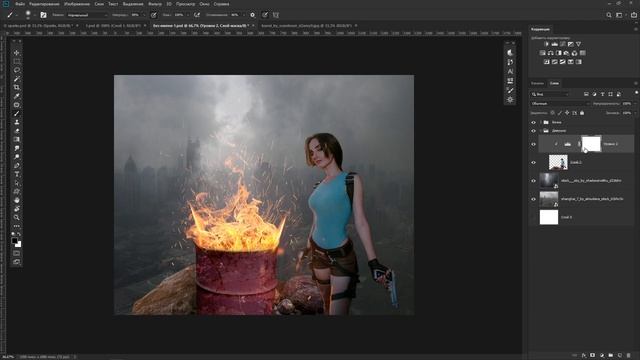The image size is (640, 360).
Task: Add a Black & White adjustment
Action: coord(558,53)
